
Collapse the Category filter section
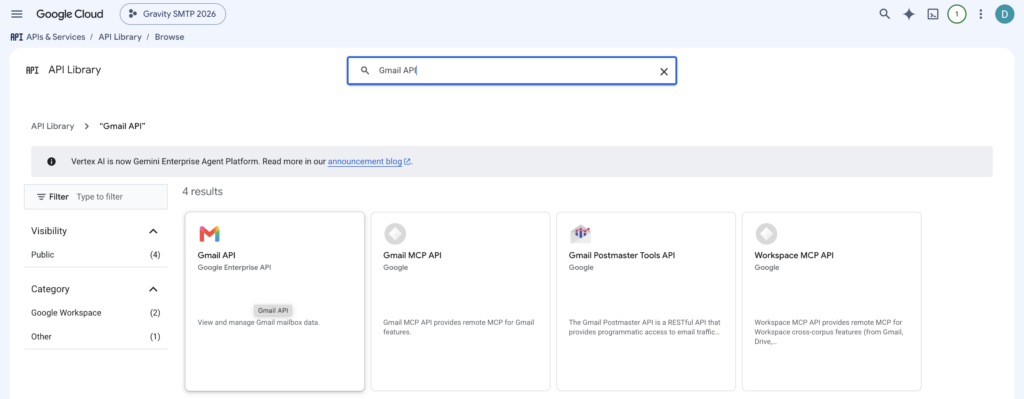153,289
